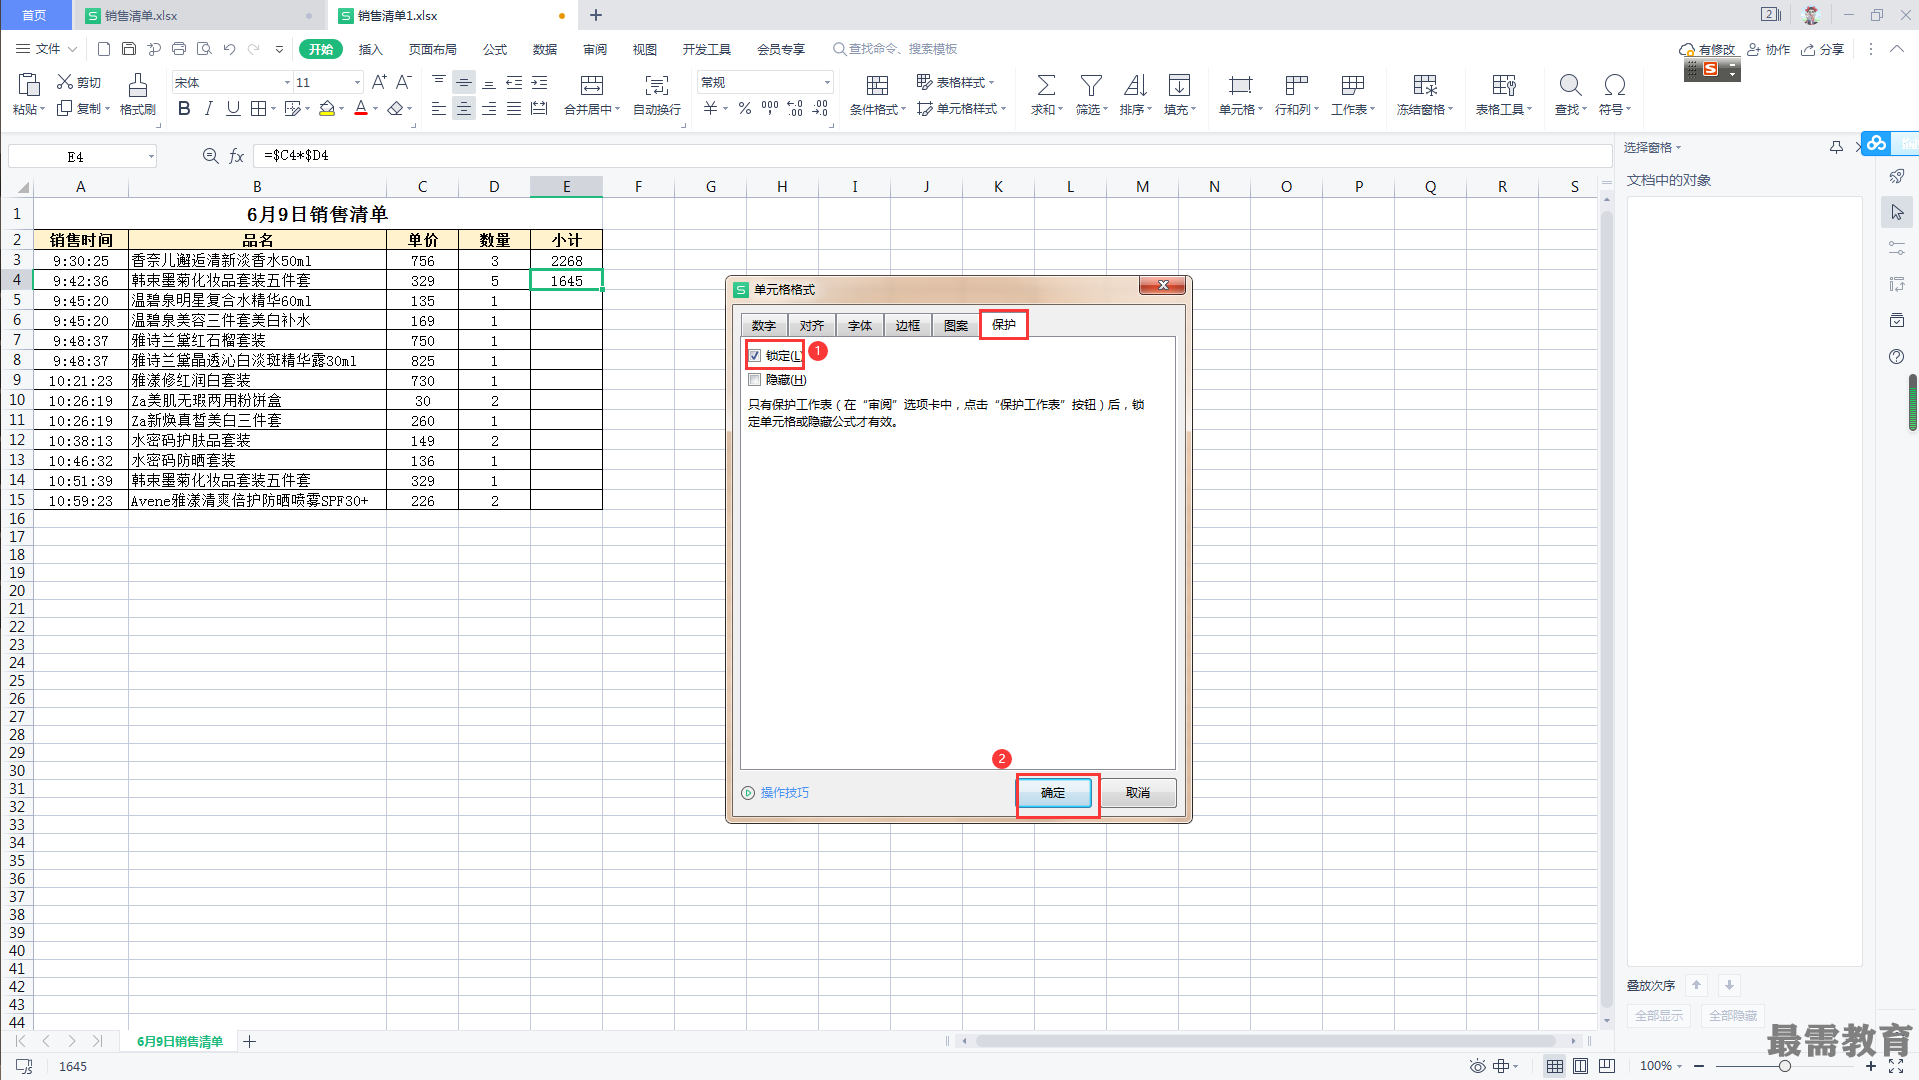
Task: Collapse the ribbon with chevron arrow
Action: tap(1896, 49)
